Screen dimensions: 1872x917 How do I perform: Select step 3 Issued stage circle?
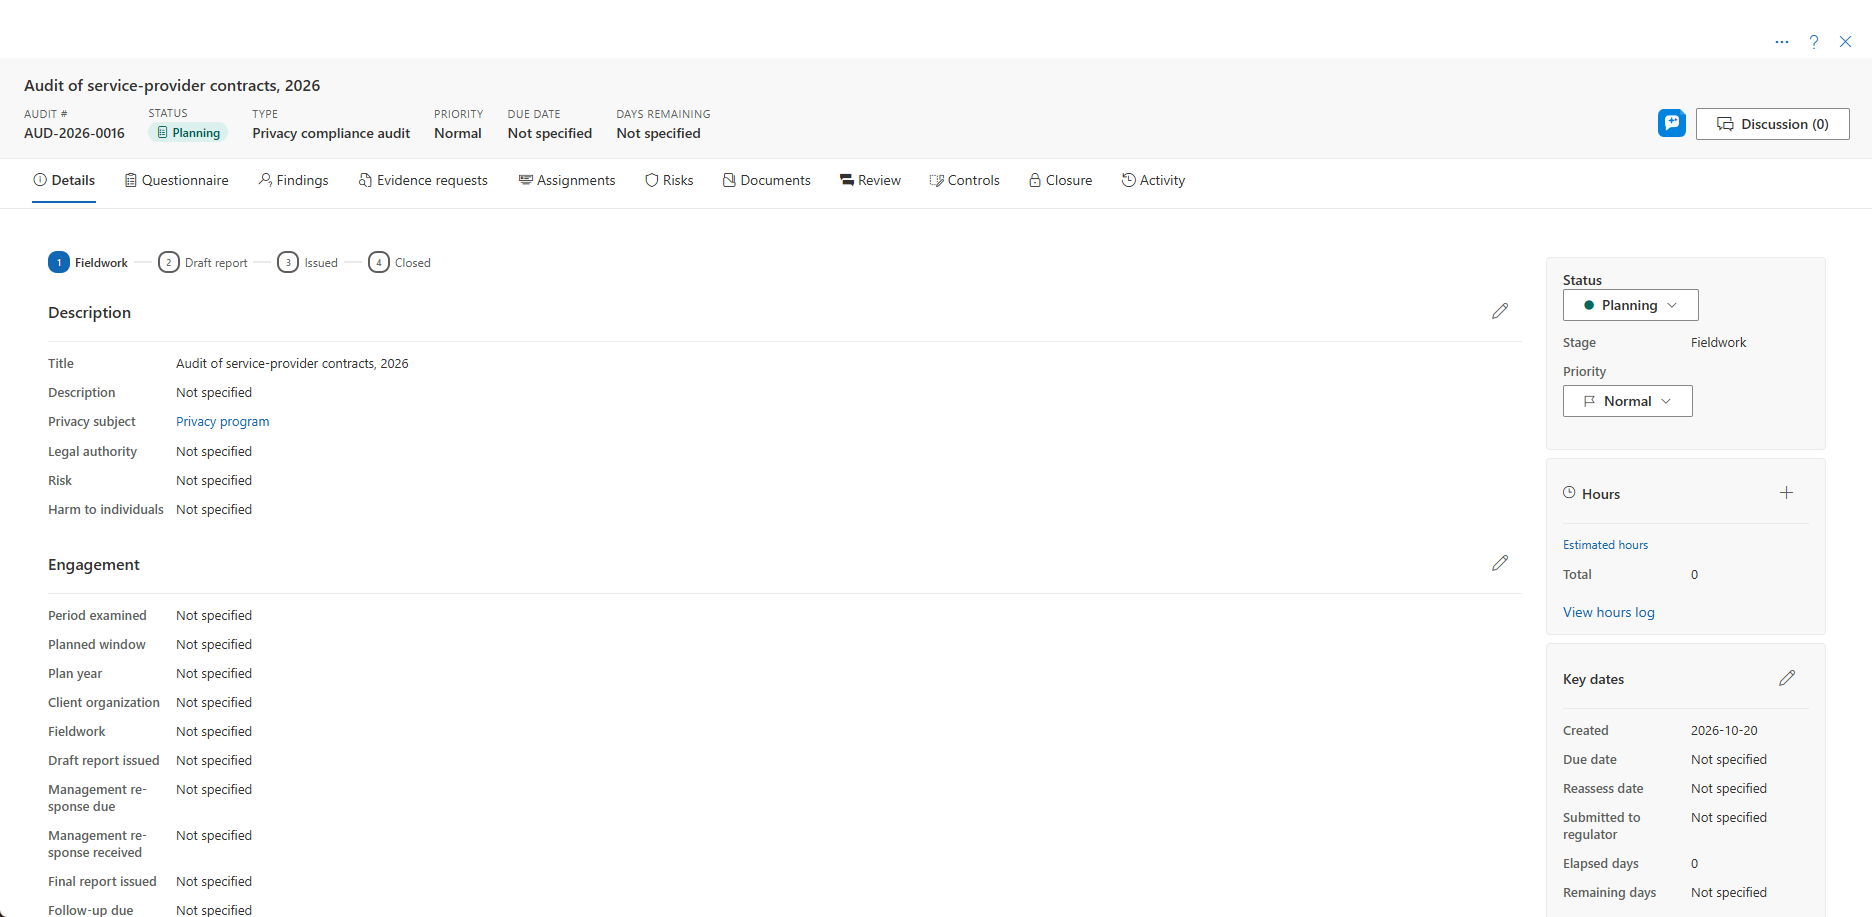pos(288,262)
